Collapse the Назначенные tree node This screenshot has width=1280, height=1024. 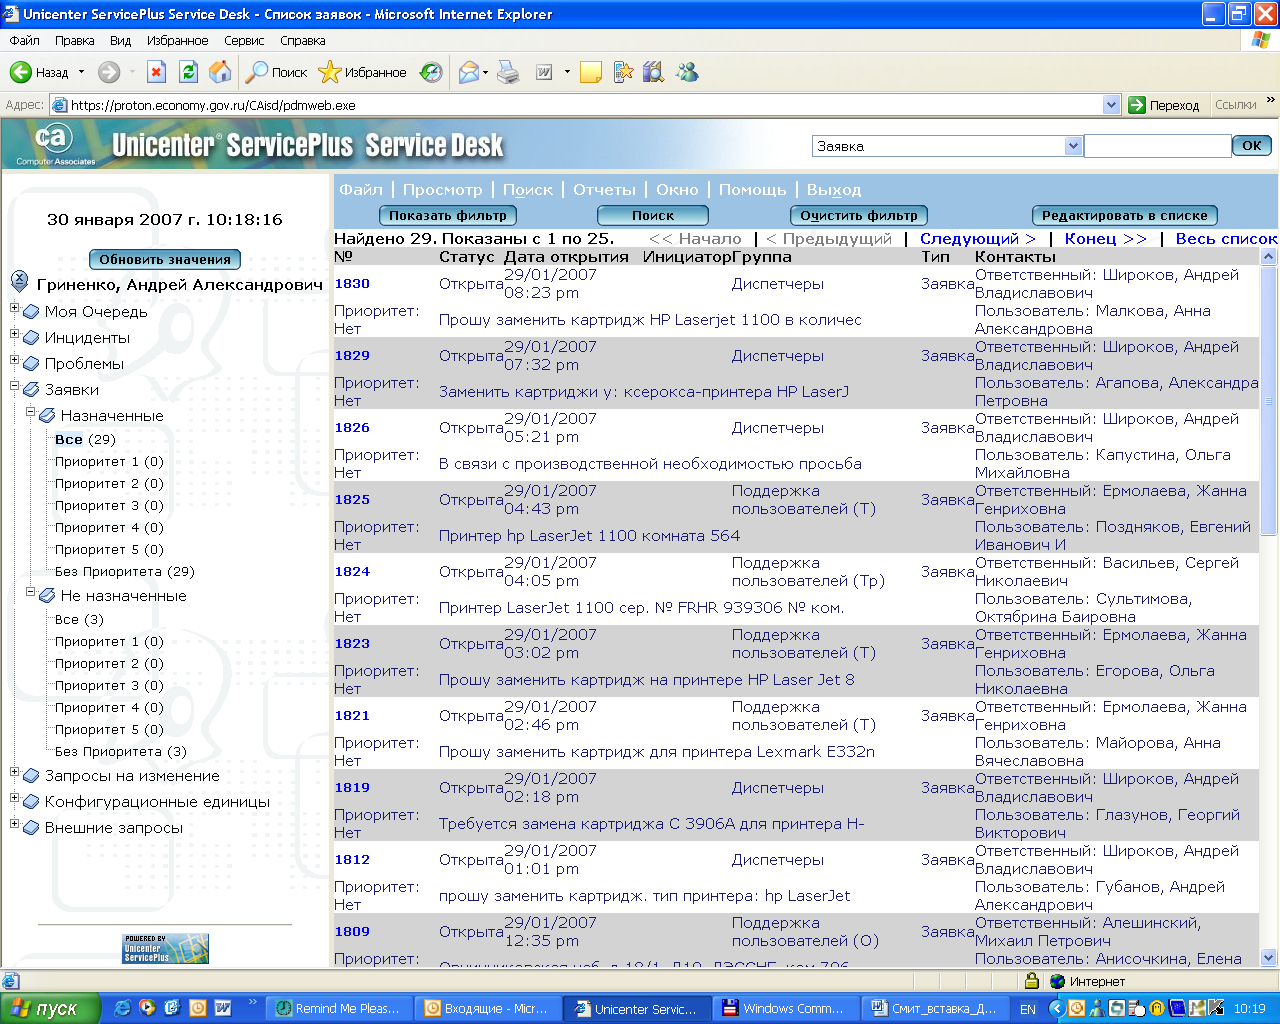[31, 412]
